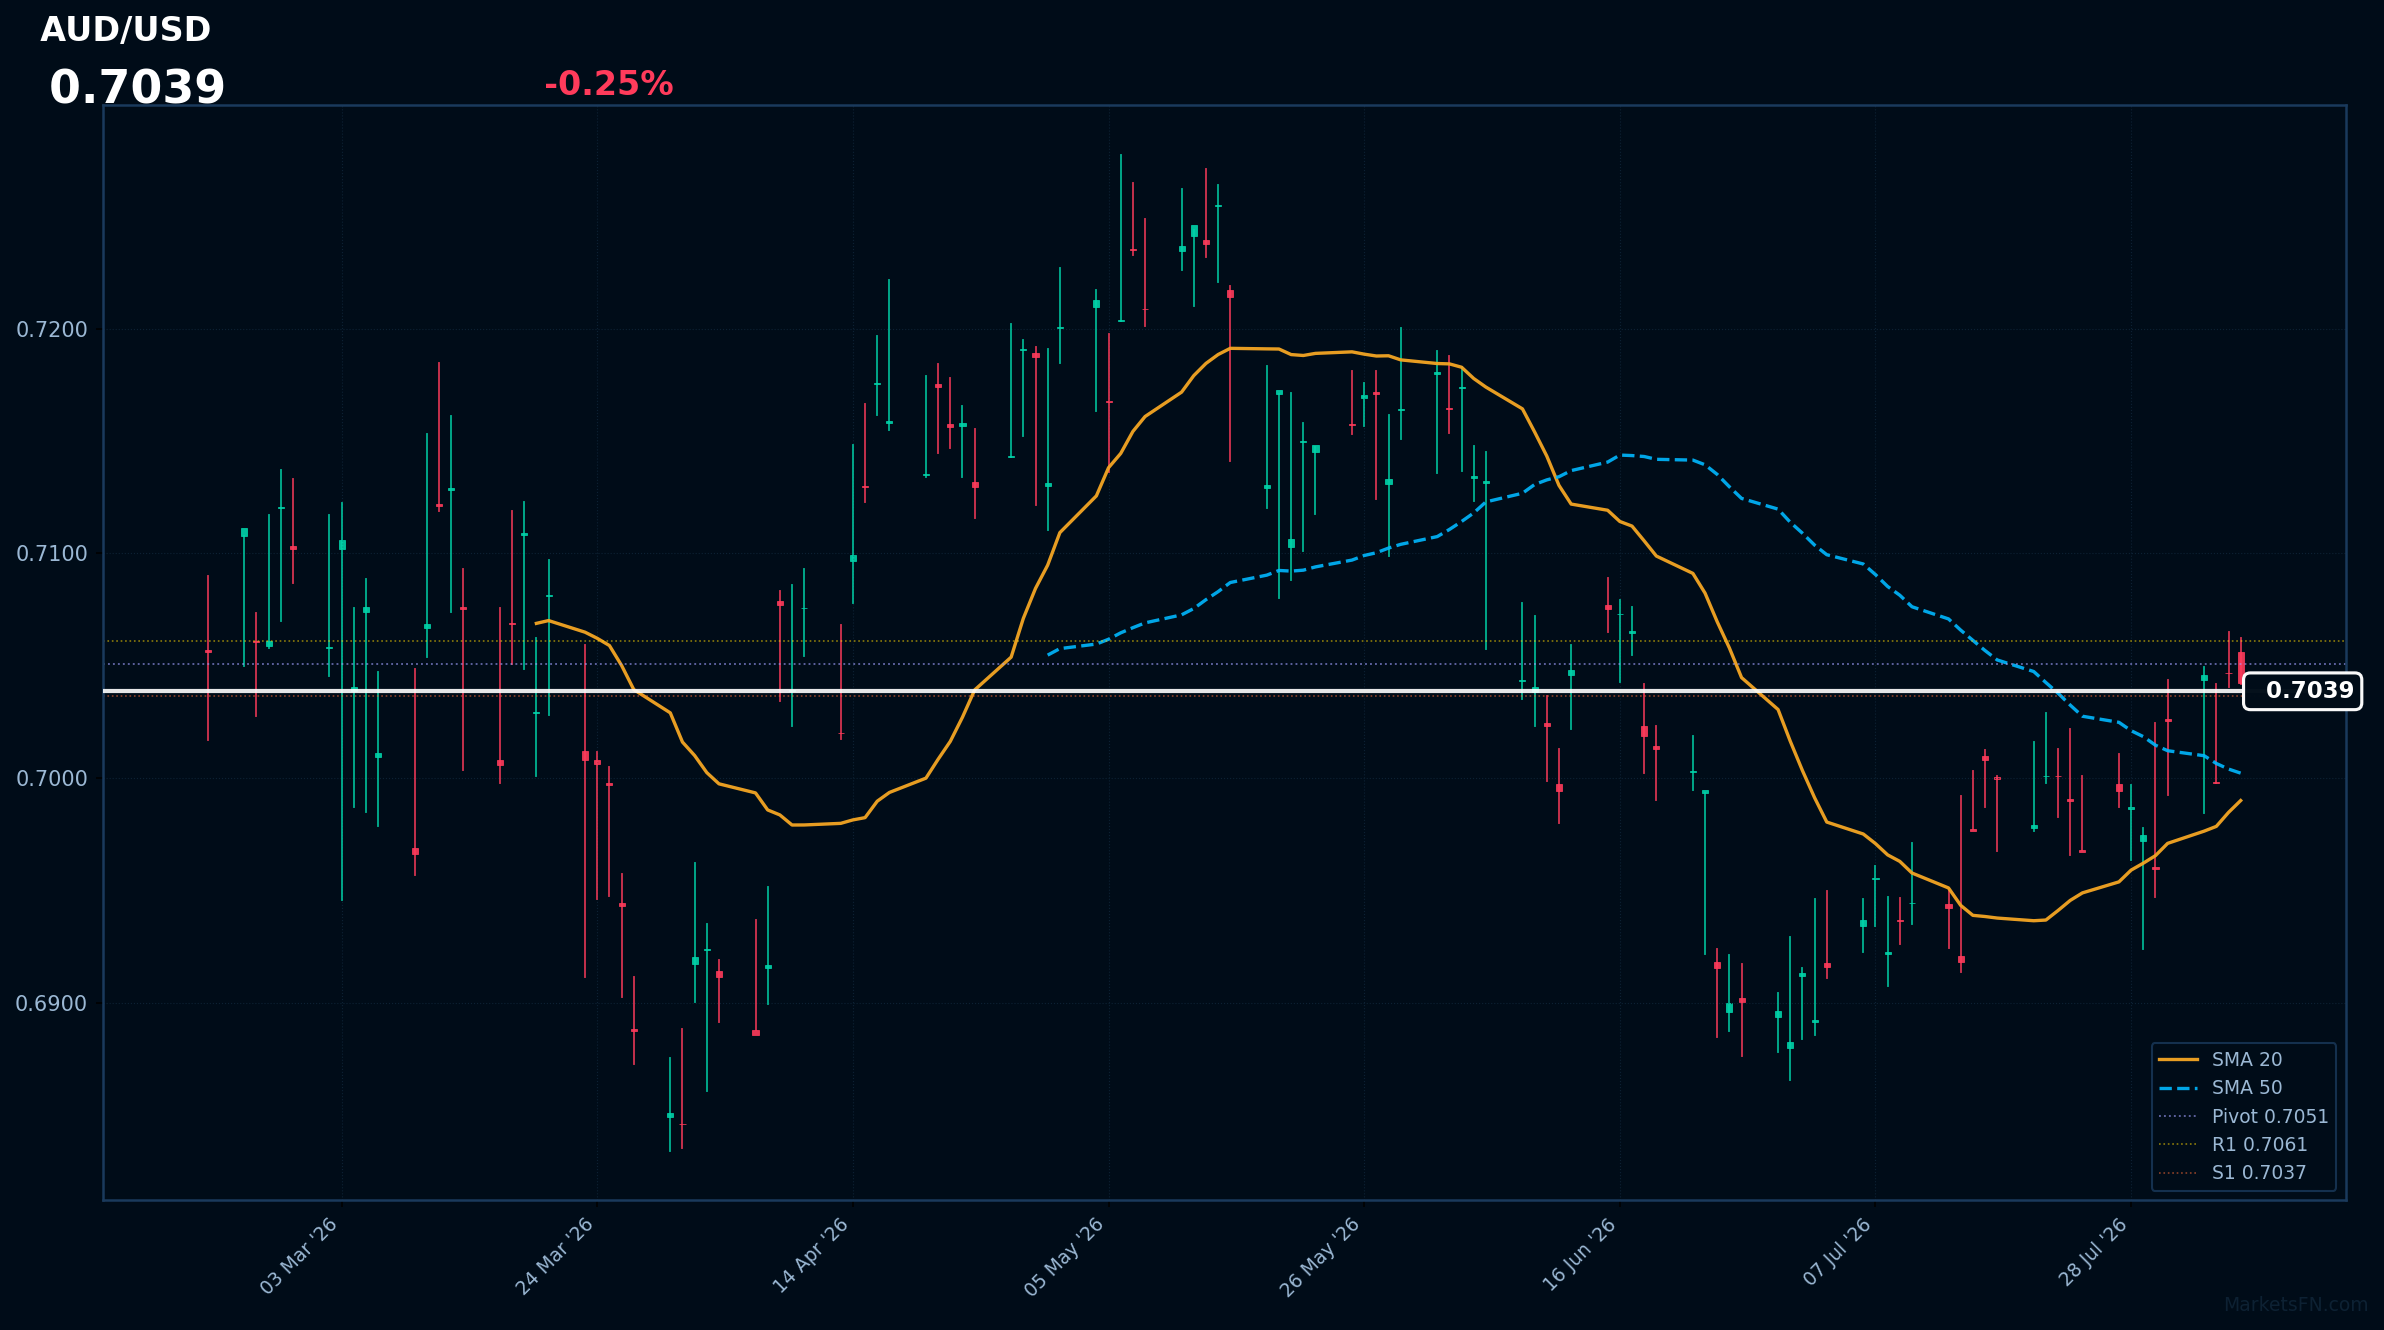Click the 03 Mar '26 date label

[x=299, y=1256]
